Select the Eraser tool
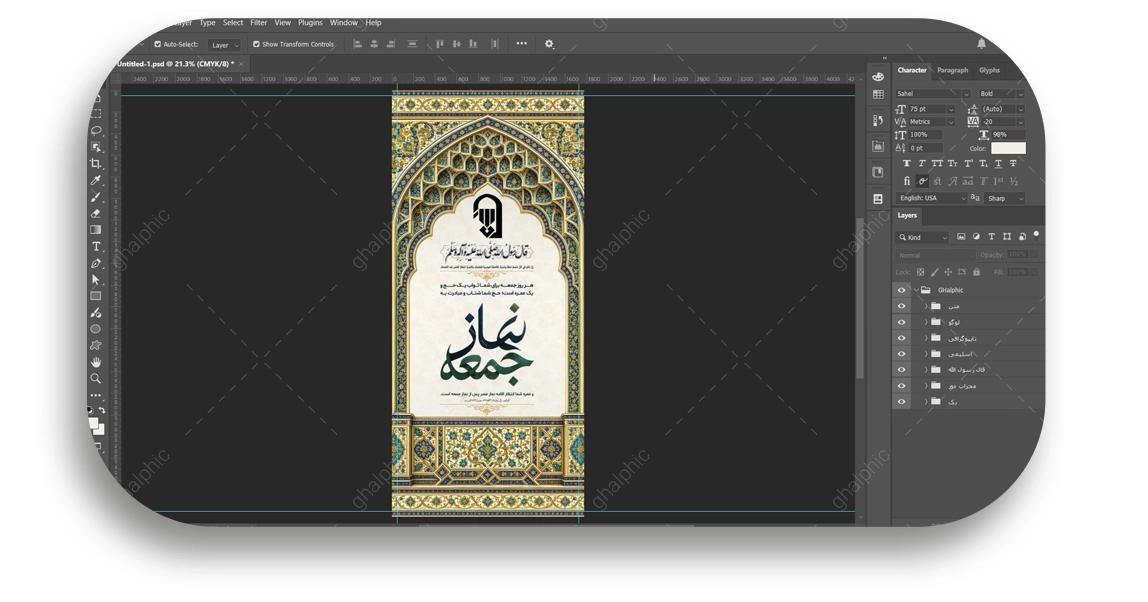 96,214
